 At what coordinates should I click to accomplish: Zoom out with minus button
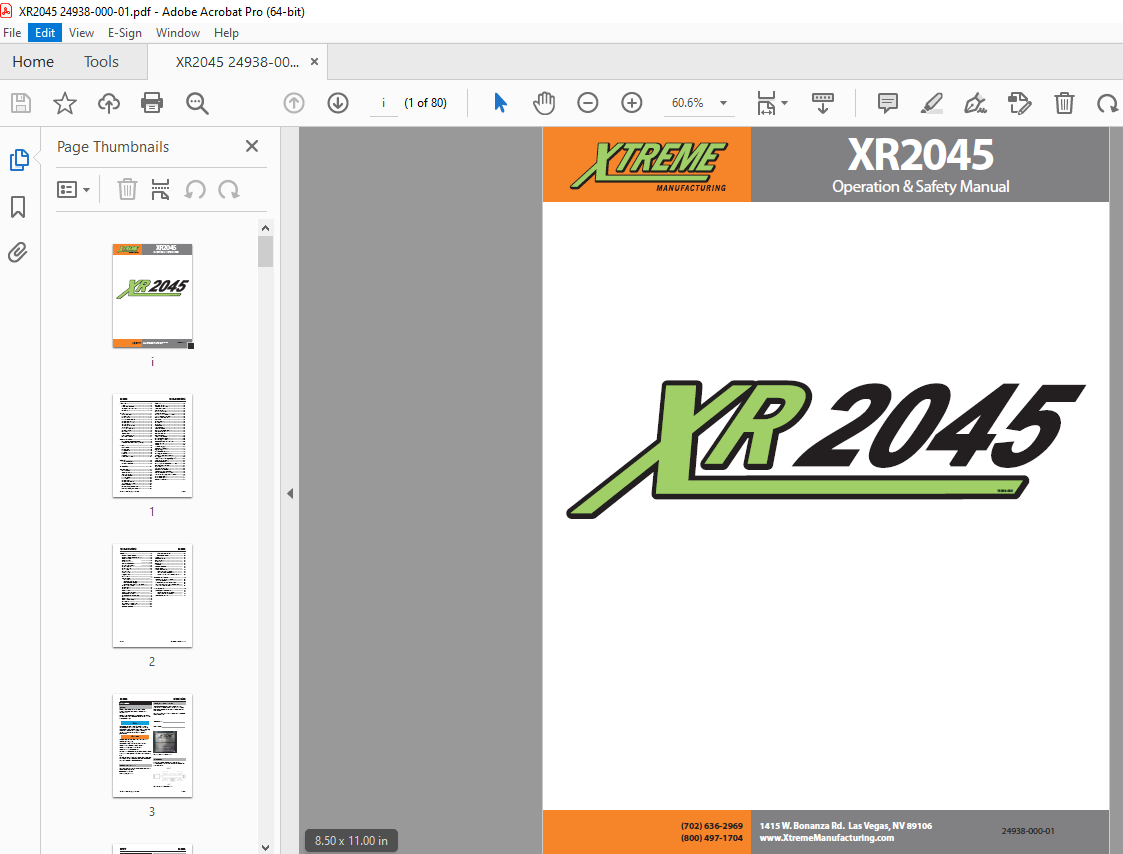587,103
